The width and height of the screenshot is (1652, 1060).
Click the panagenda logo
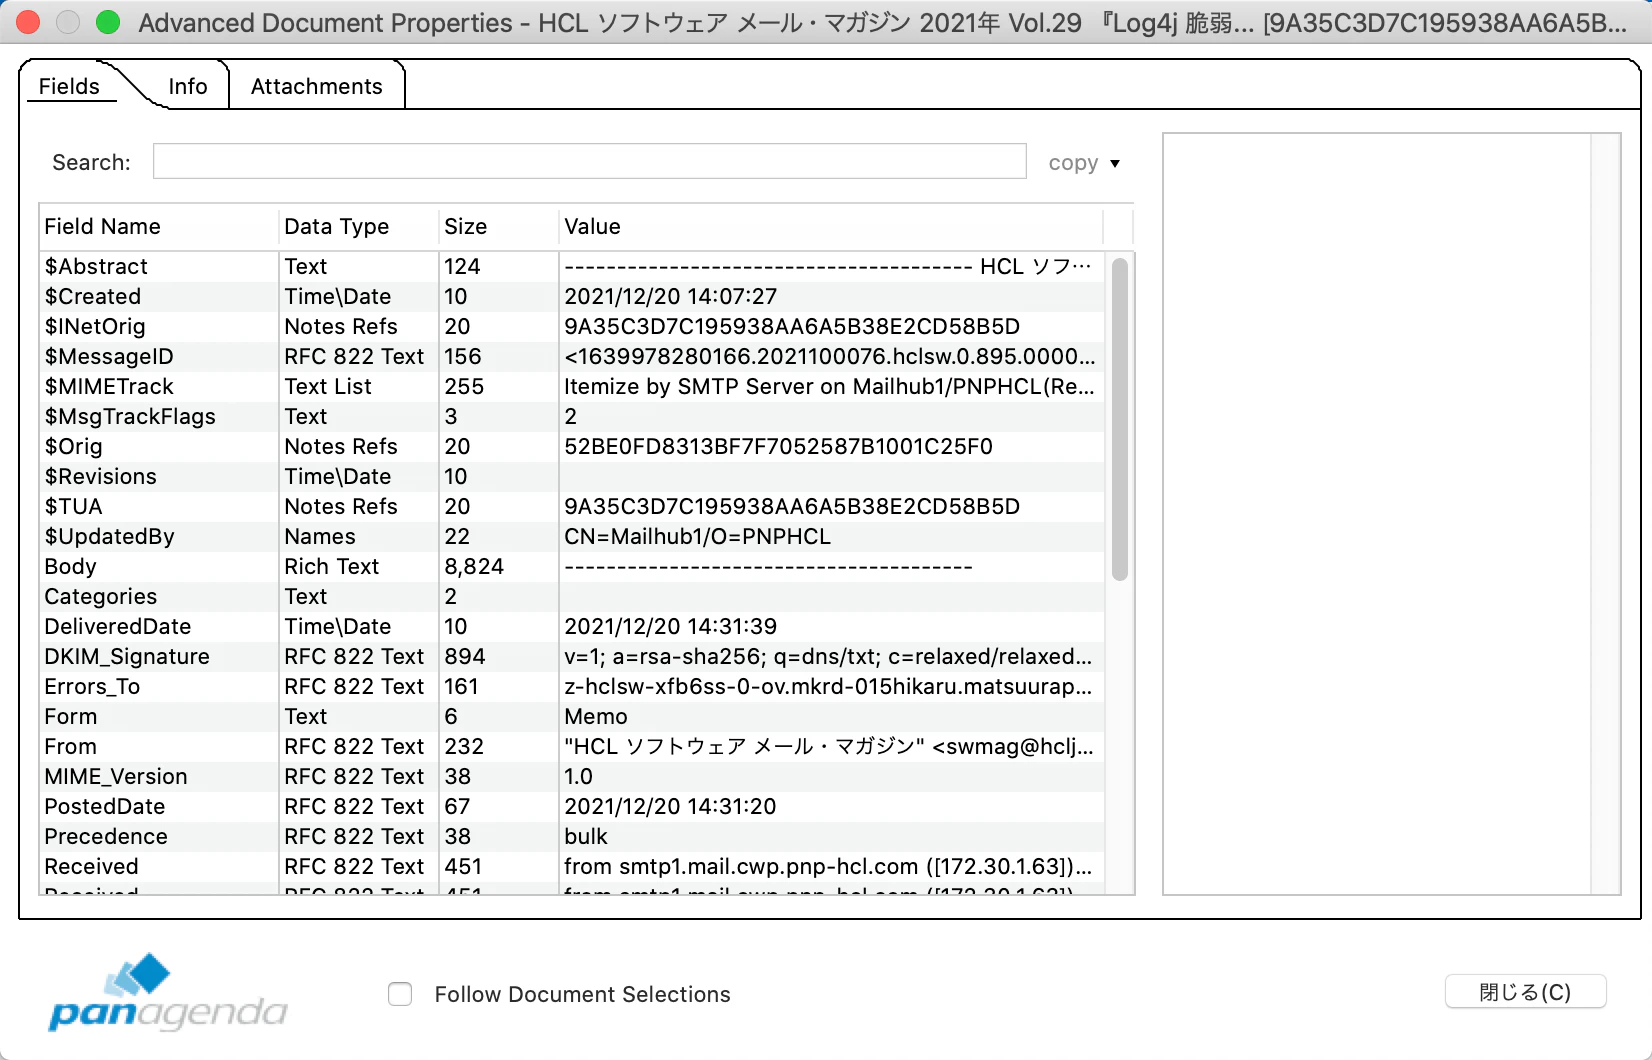click(168, 993)
